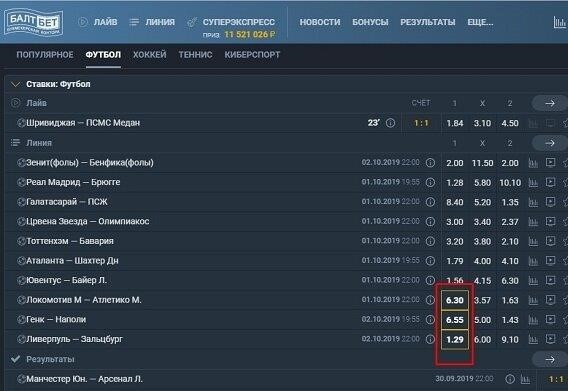Click the arrow button in Лайв row
Image resolution: width=568 pixels, height=391 pixels.
pyautogui.click(x=550, y=103)
